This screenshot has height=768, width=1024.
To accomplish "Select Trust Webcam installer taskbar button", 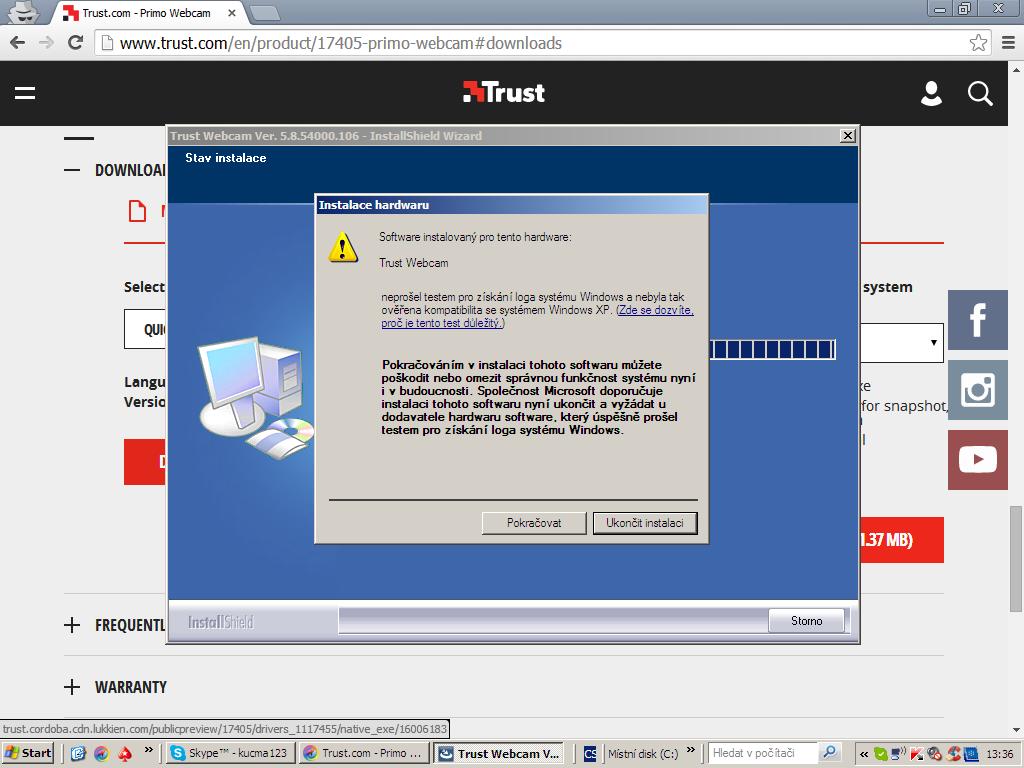I will [x=499, y=753].
